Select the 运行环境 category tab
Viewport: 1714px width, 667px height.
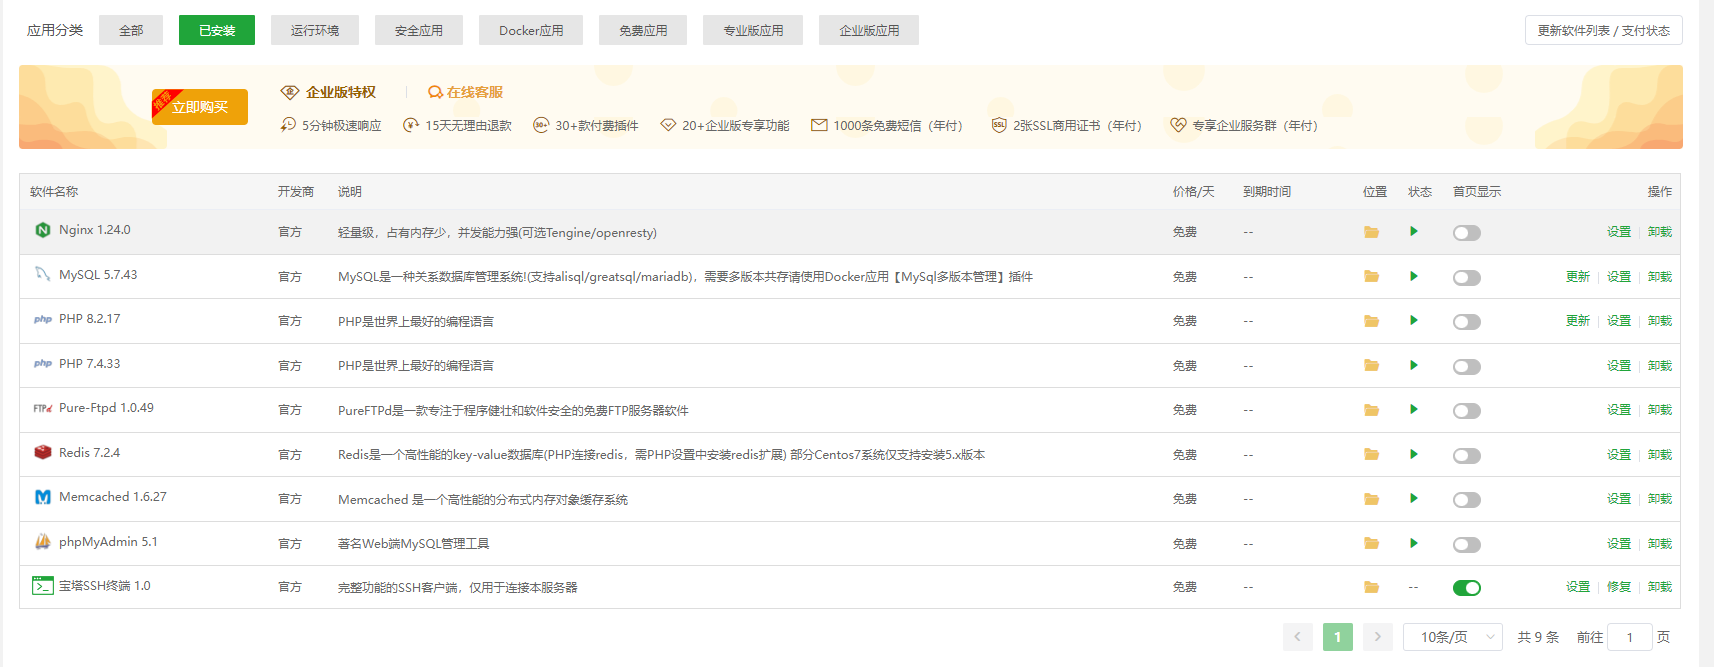tap(315, 30)
